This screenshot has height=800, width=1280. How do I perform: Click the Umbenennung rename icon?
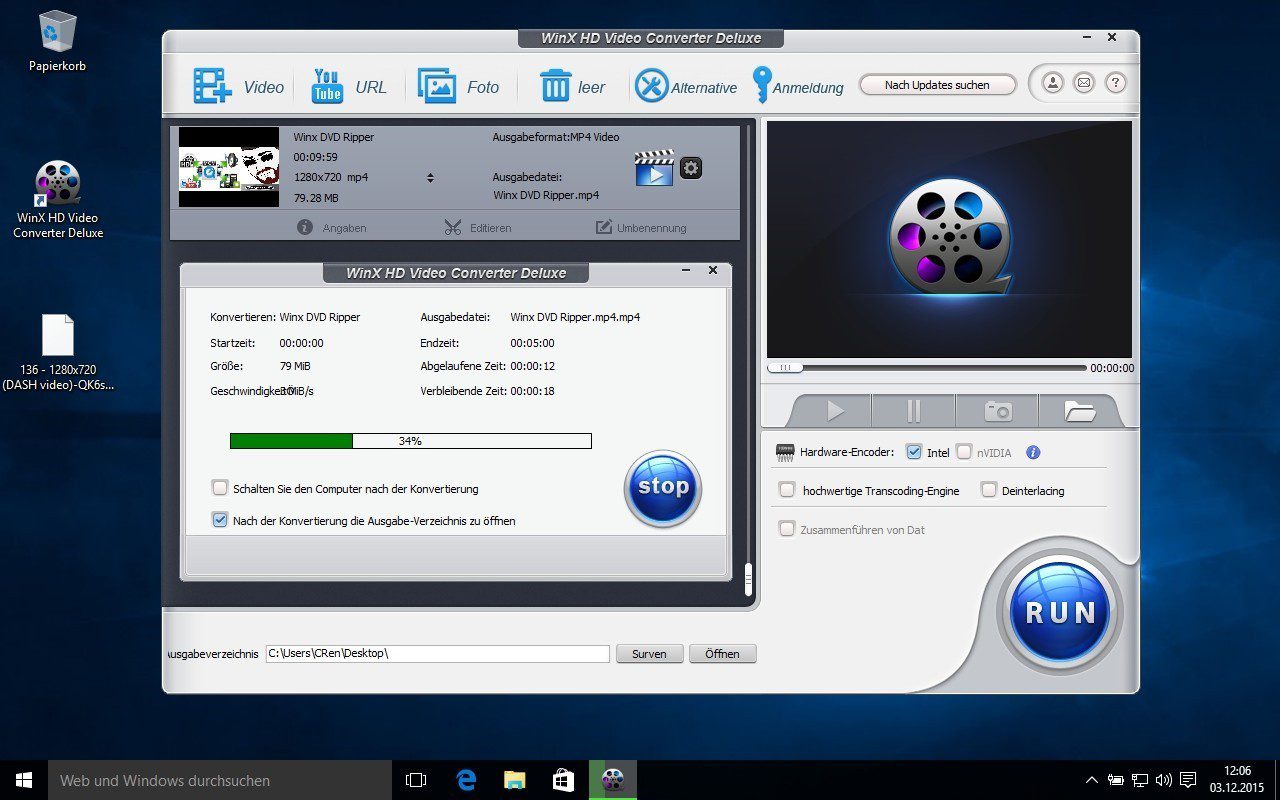coord(604,227)
